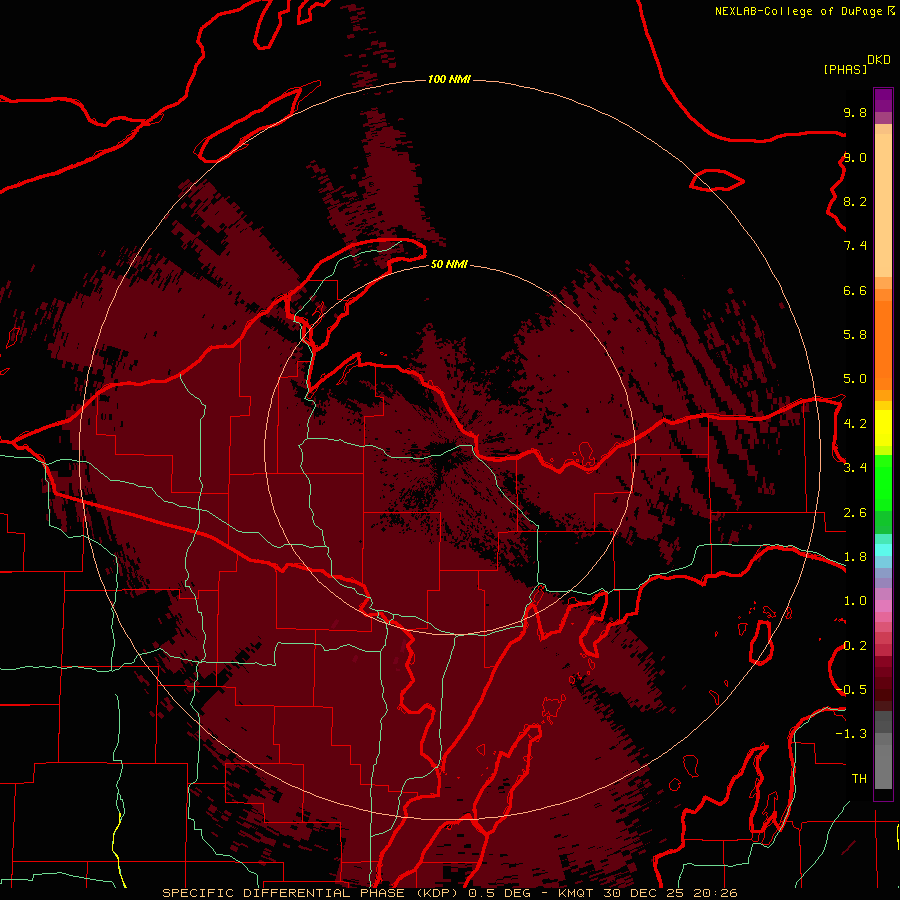Click the SPECIFIC DIFFERENTIAL PHASE (KDP) caption
This screenshot has width=900, height=900.
coord(313,893)
